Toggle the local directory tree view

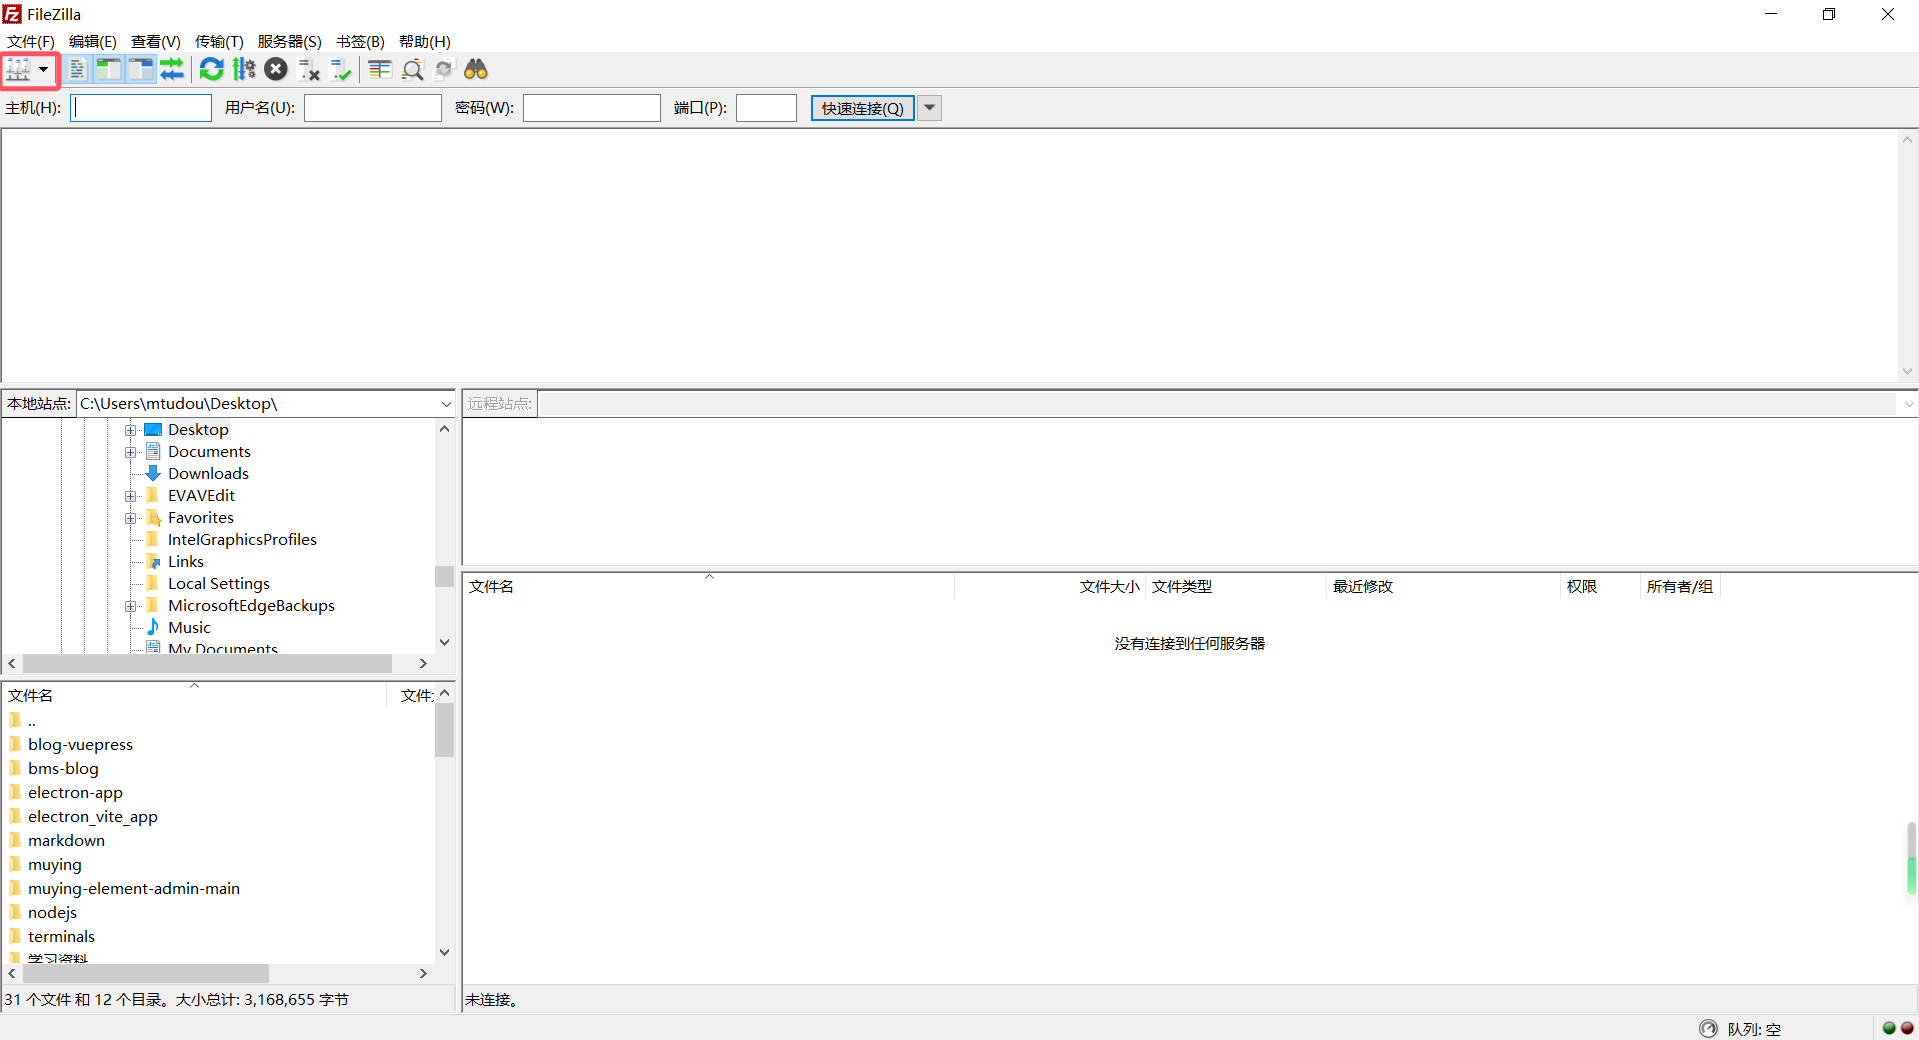click(109, 69)
